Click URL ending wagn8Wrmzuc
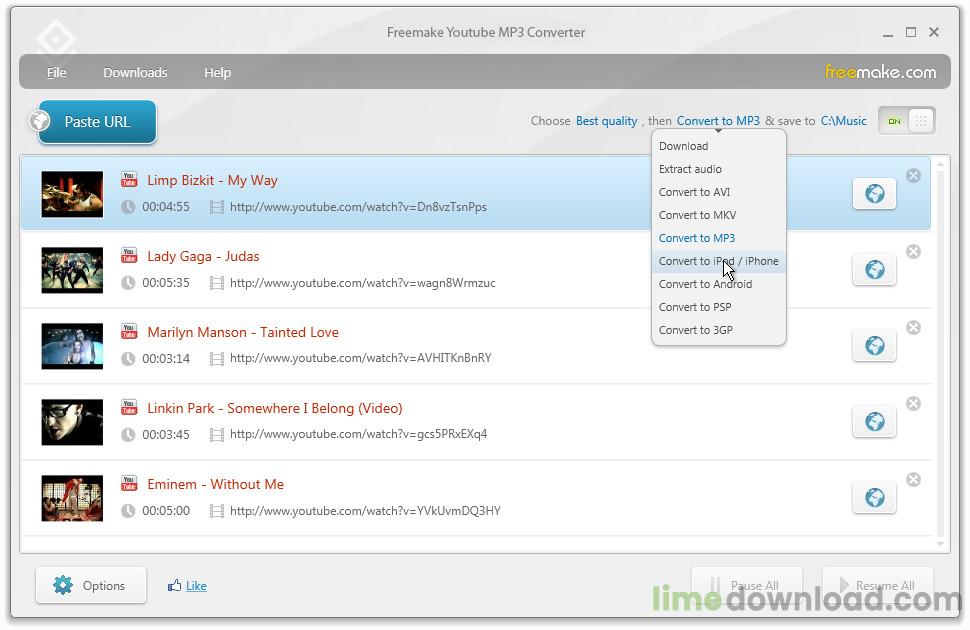970x630 pixels. tap(363, 283)
